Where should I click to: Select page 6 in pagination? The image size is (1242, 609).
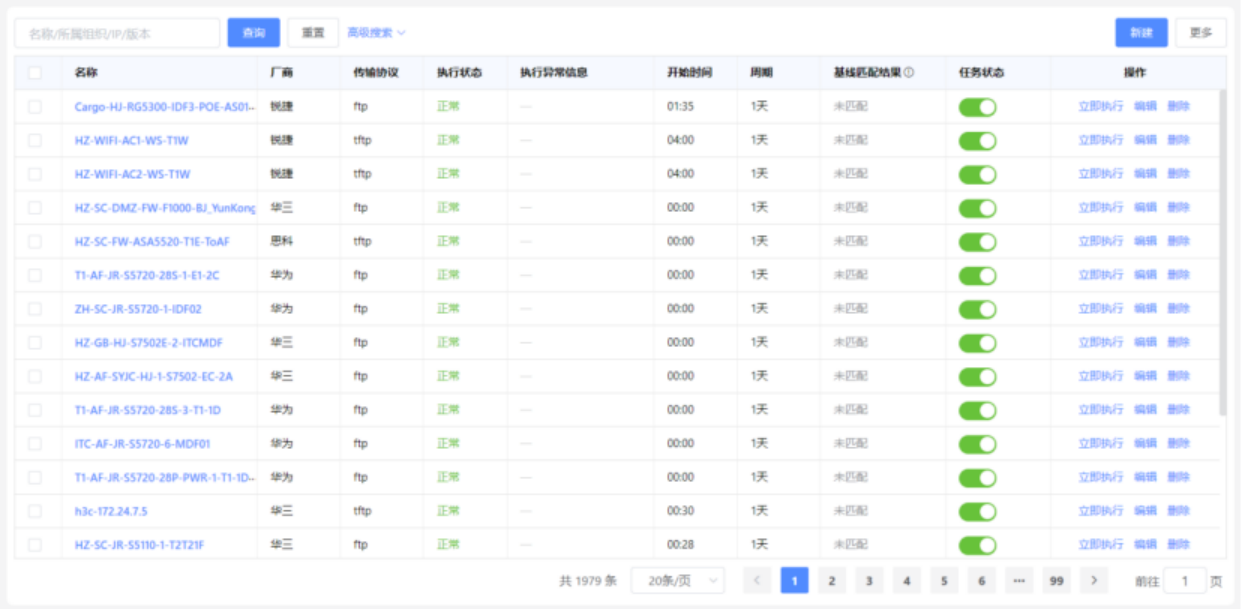(x=981, y=580)
